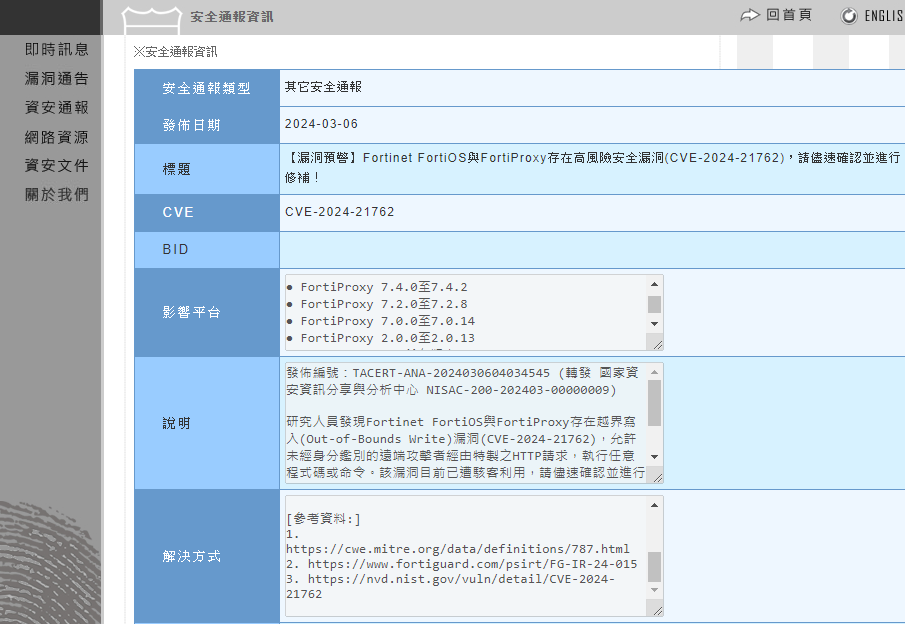
Task: Click the 安全通報類型 row label
Action: coord(206,88)
